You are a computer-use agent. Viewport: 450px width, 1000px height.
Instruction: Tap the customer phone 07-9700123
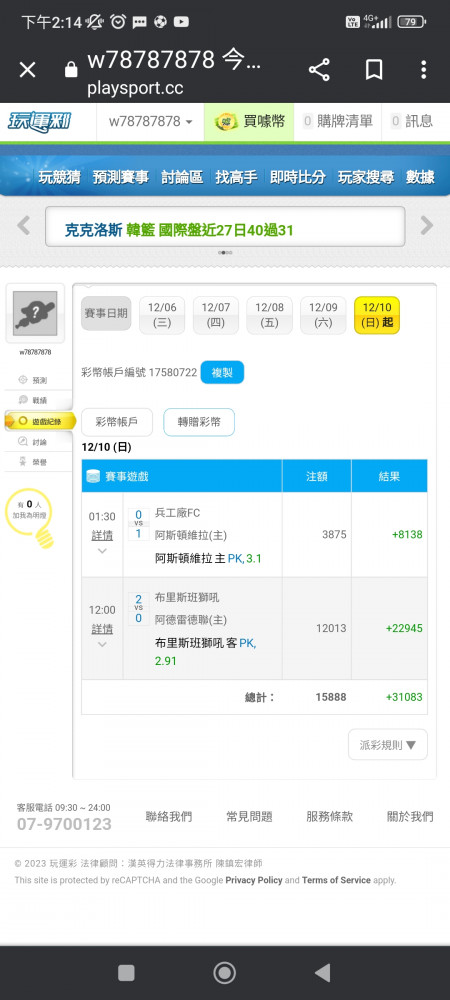[x=64, y=824]
